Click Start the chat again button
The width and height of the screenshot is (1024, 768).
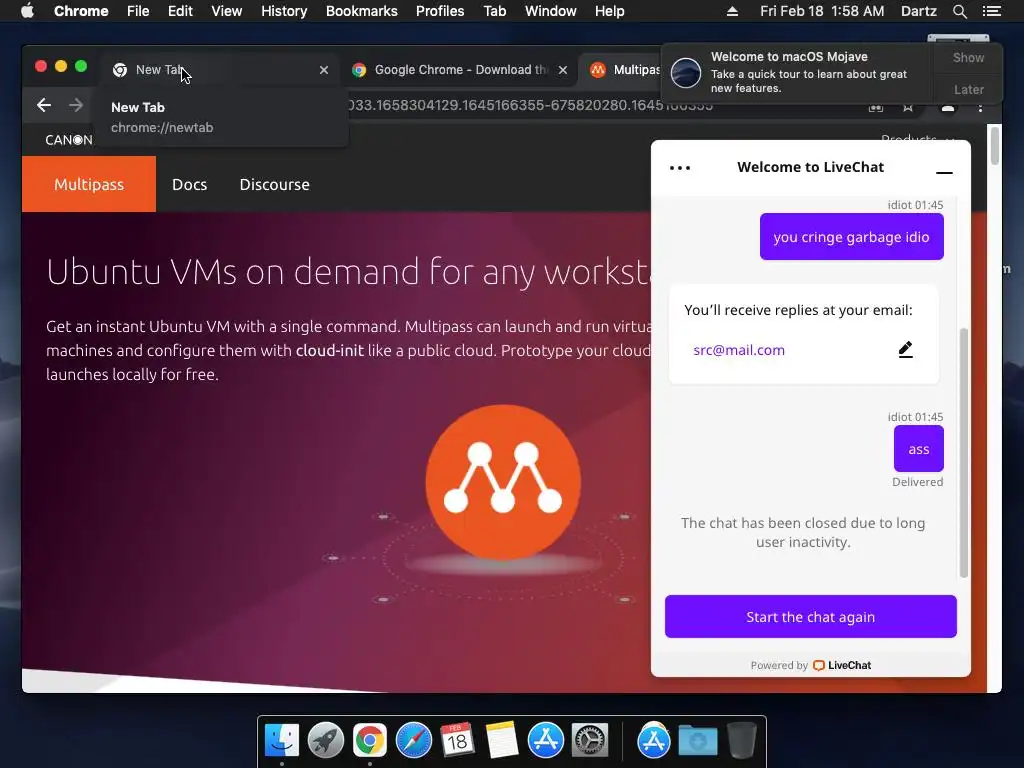pyautogui.click(x=810, y=616)
